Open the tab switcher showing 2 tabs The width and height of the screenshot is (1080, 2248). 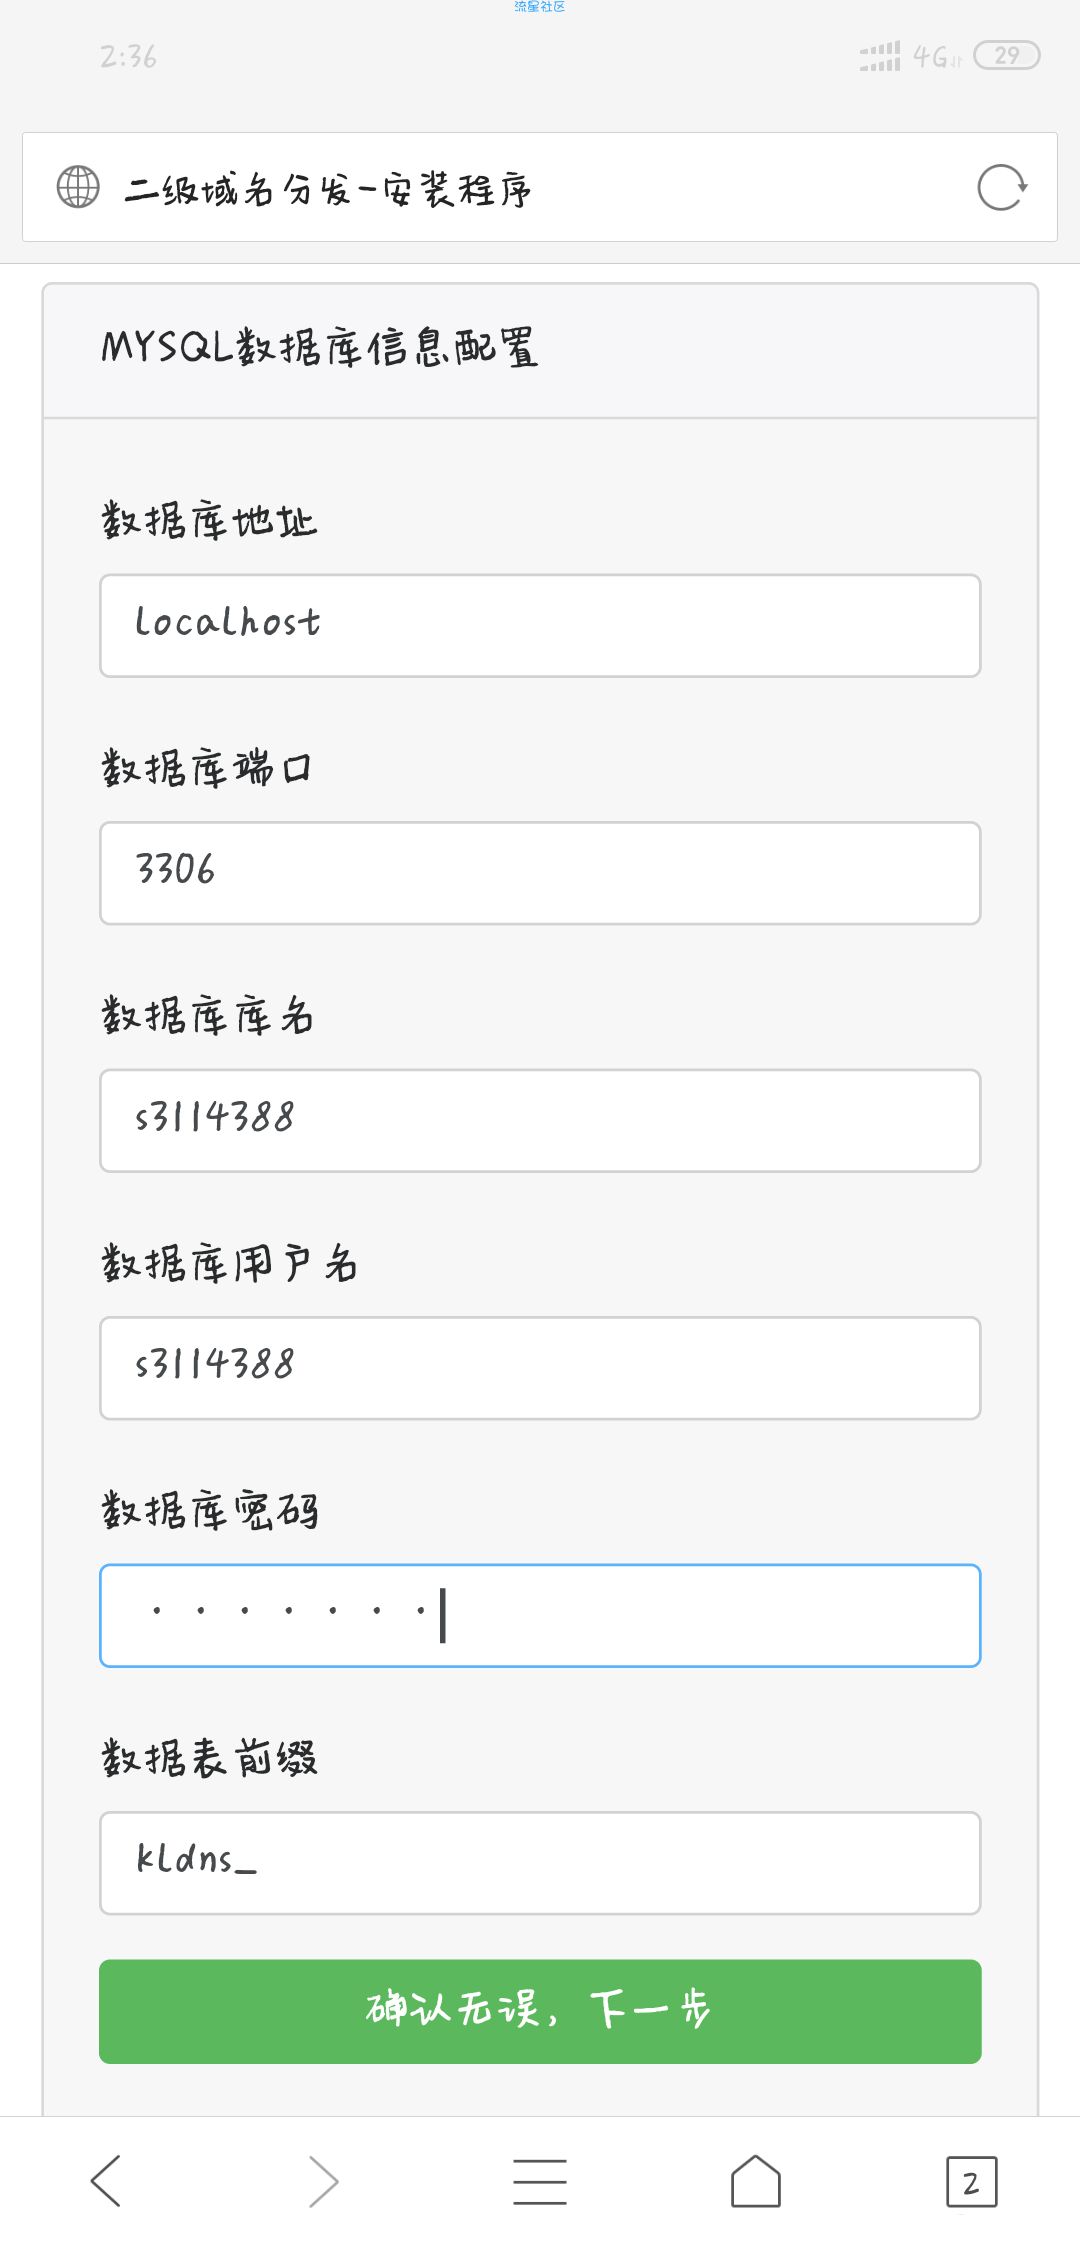[x=972, y=2182]
